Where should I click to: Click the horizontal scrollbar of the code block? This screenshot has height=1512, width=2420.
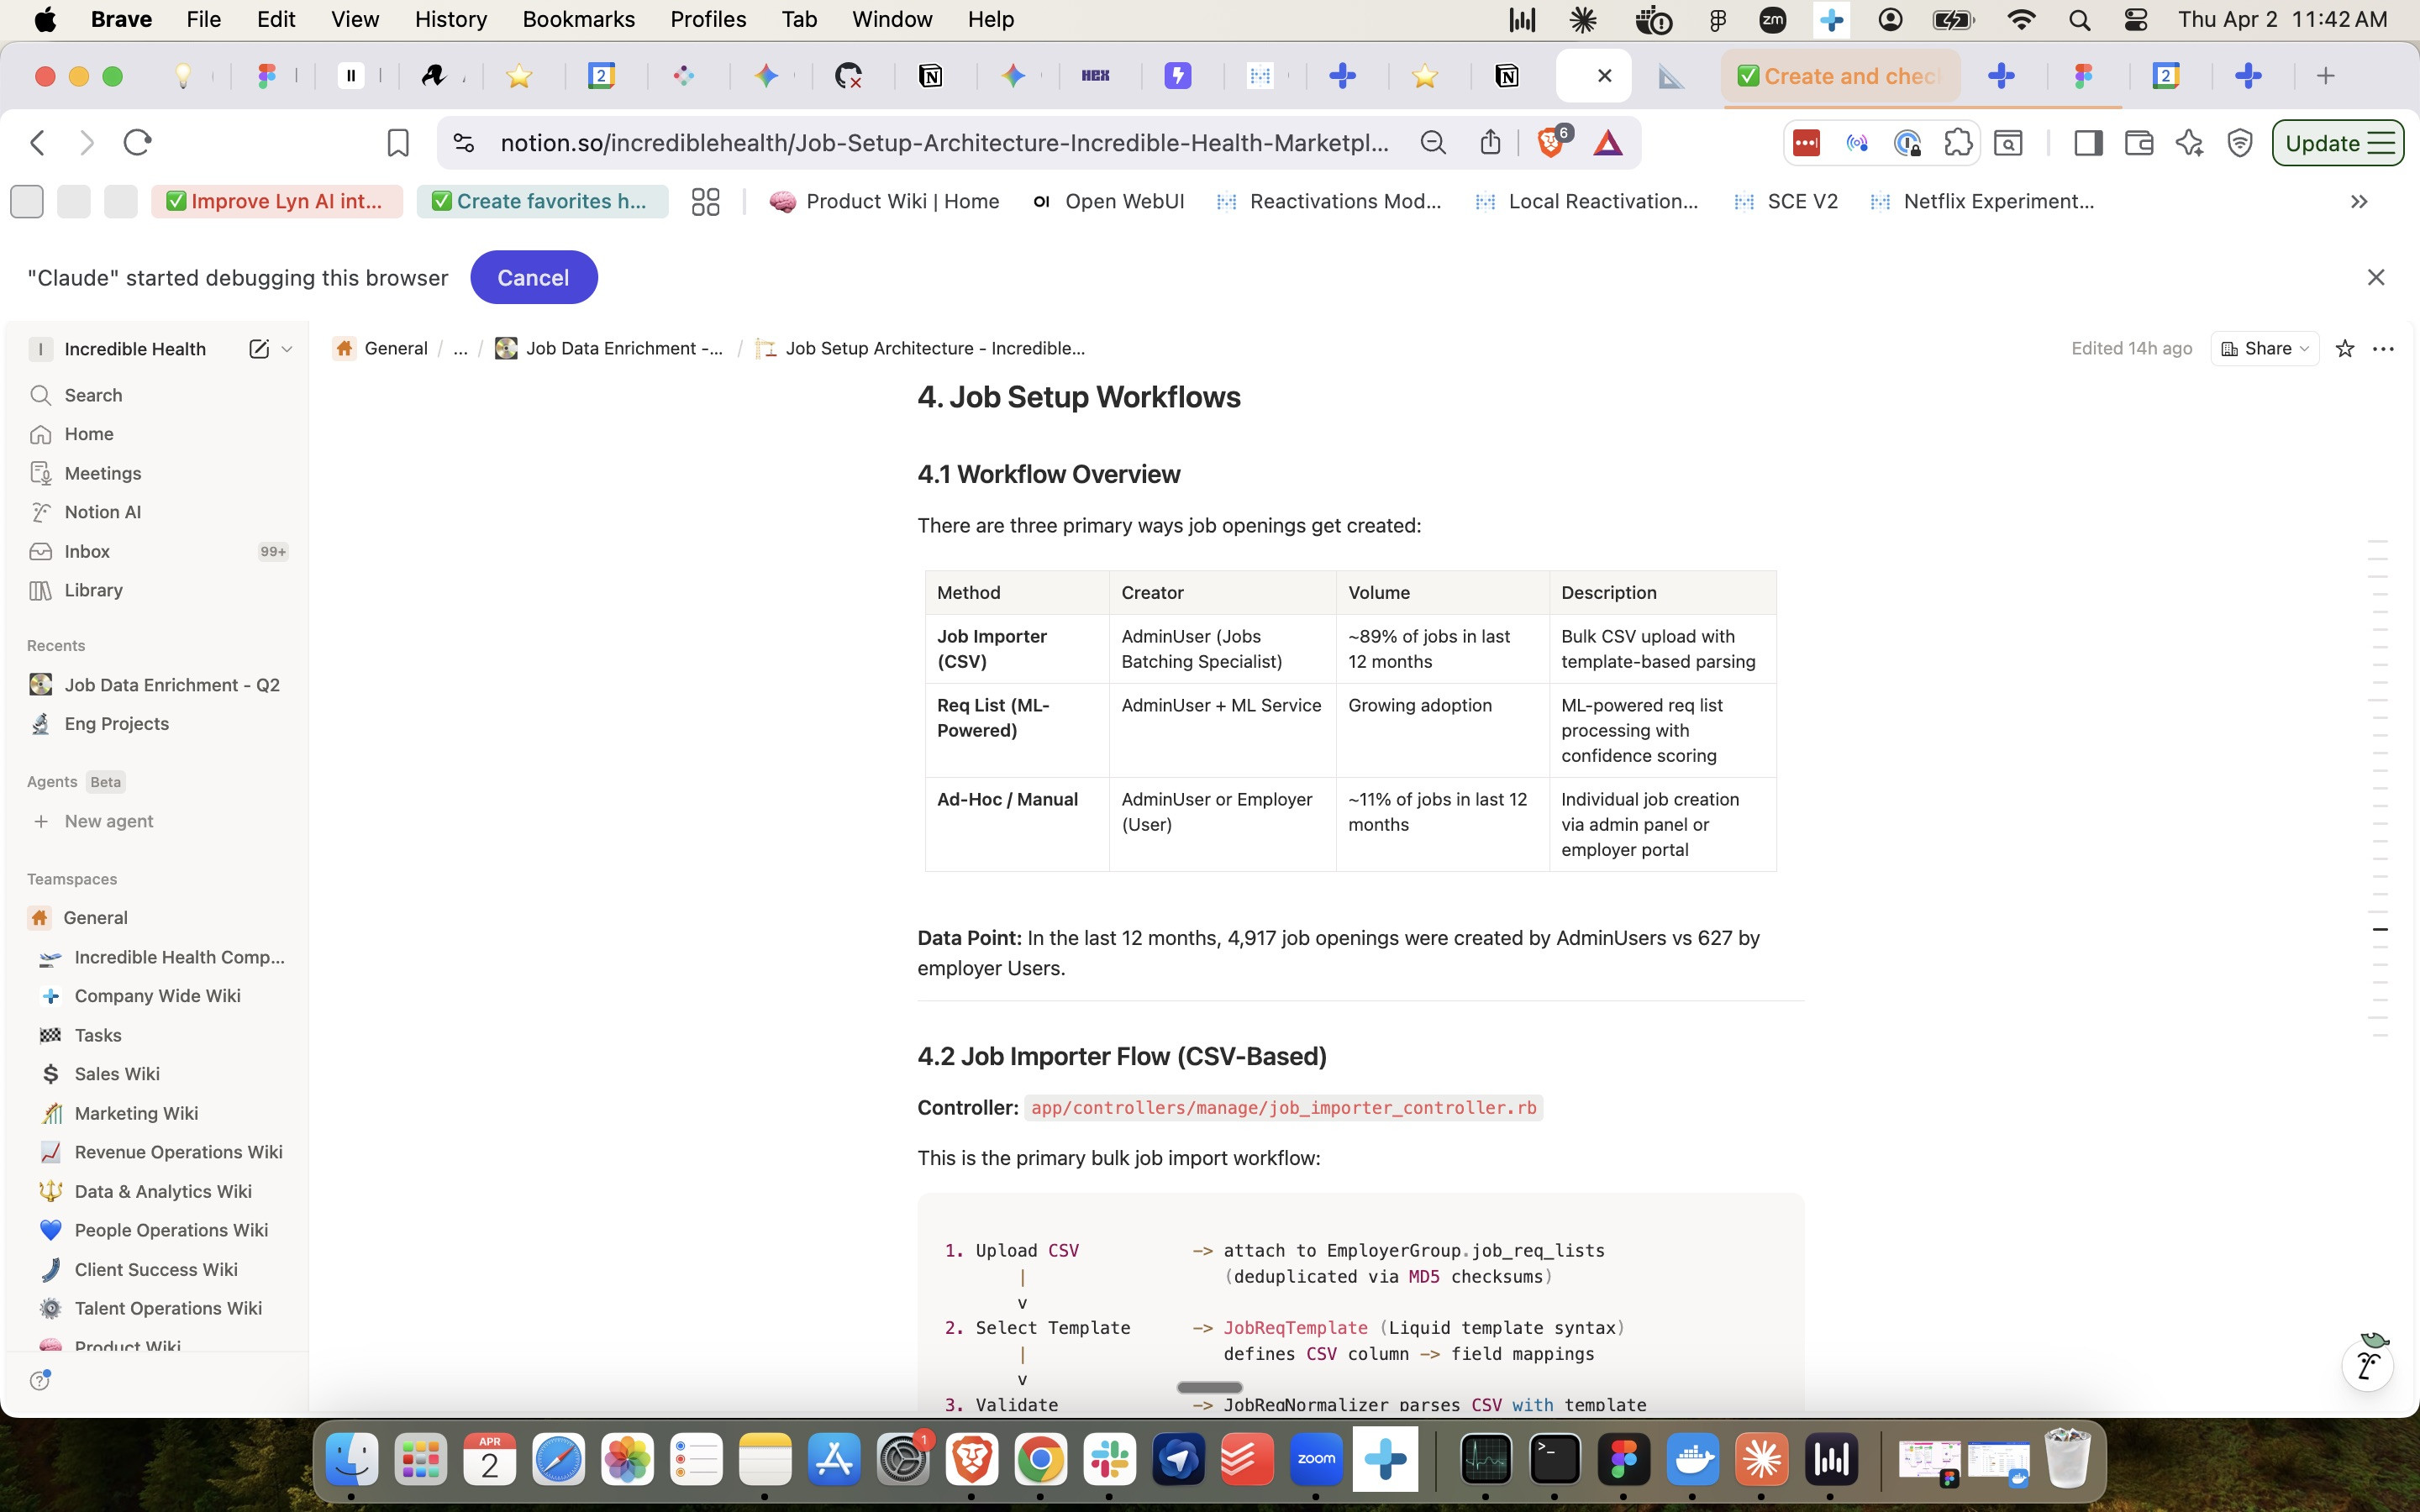(x=1209, y=1387)
